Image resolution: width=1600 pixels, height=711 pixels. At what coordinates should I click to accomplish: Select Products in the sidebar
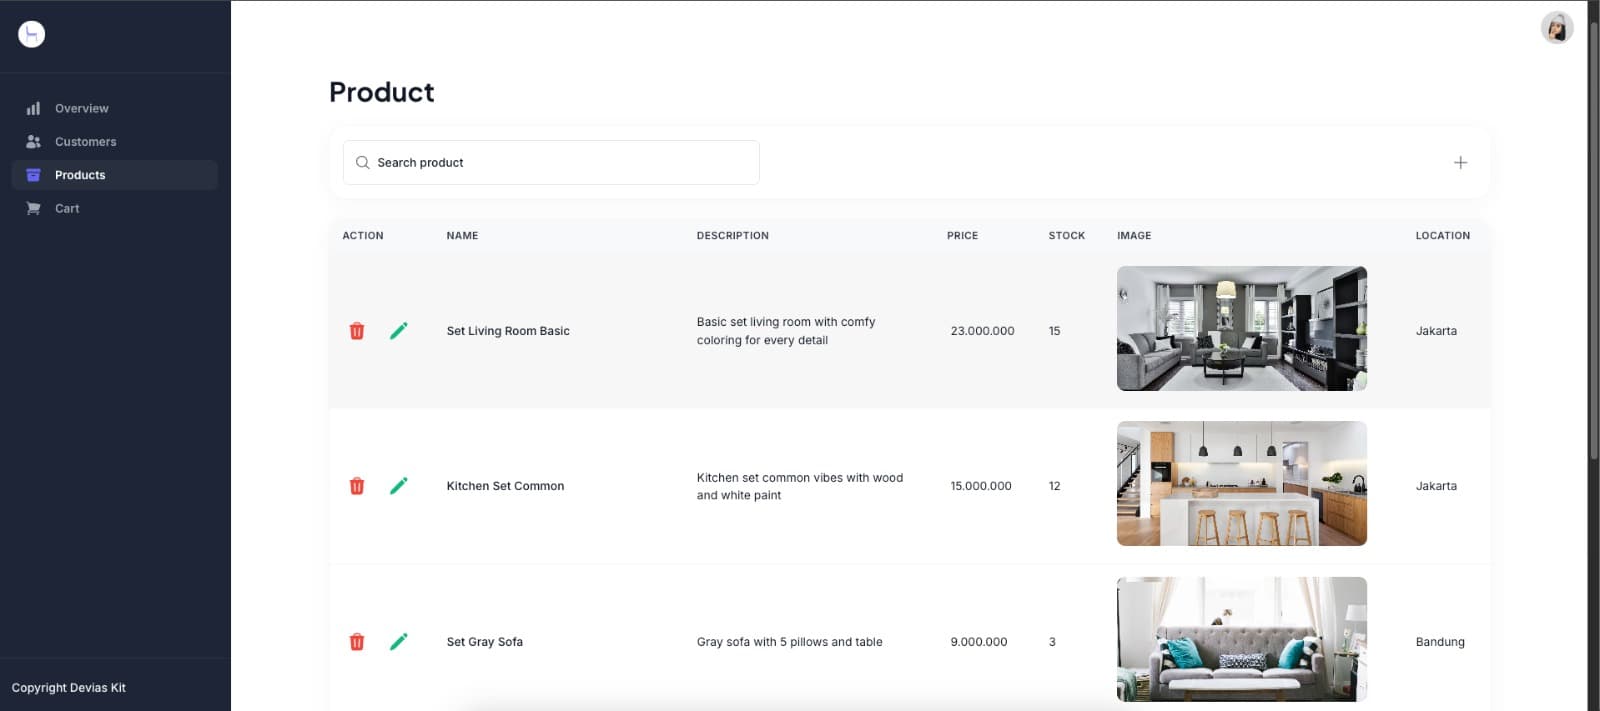click(x=115, y=175)
